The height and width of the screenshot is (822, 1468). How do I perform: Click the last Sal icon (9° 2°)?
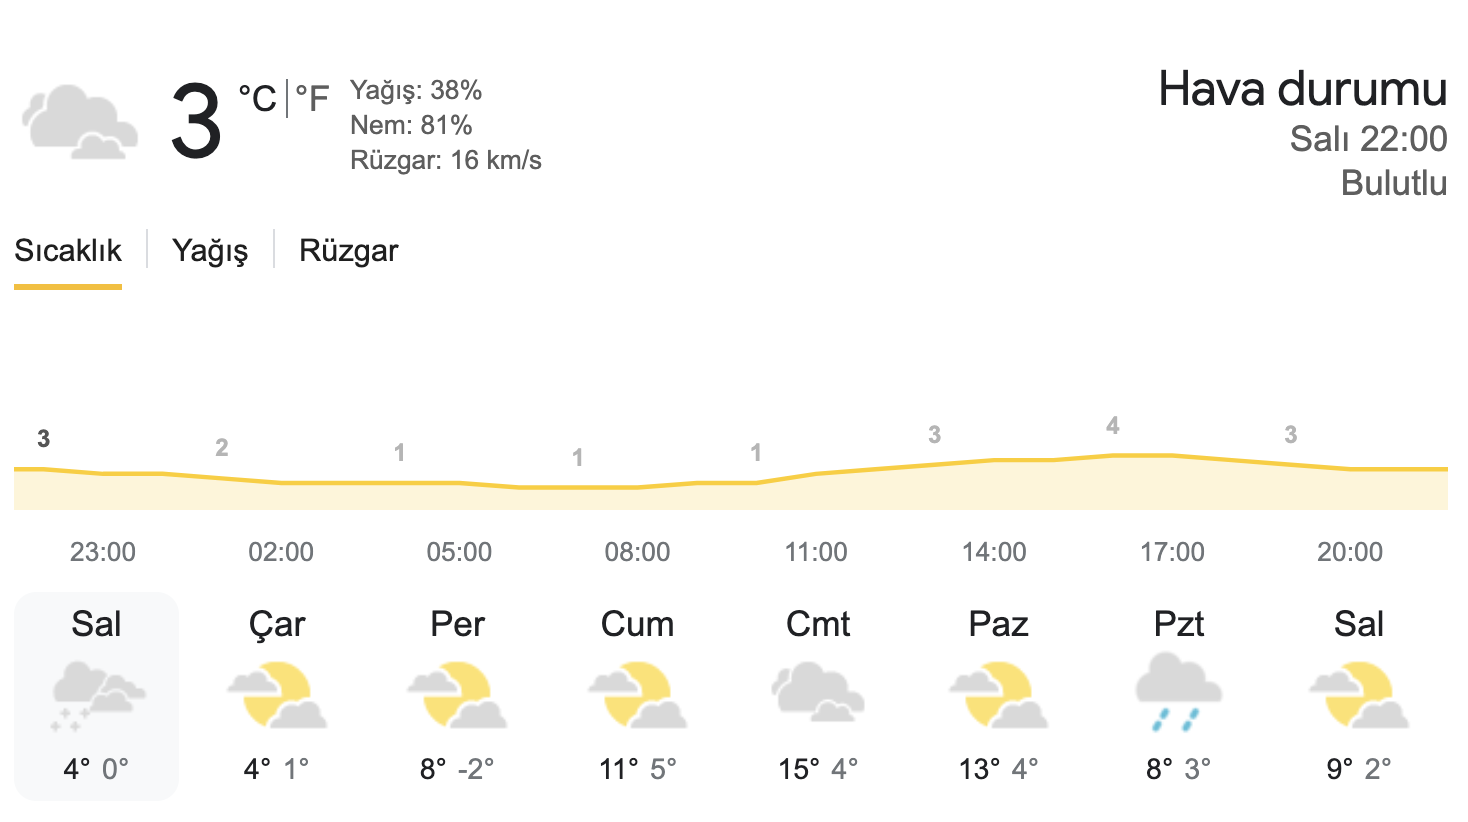(1358, 695)
